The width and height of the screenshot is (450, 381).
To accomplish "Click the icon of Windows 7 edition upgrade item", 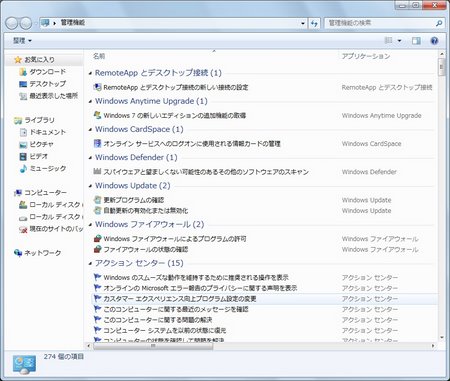I will pos(97,115).
